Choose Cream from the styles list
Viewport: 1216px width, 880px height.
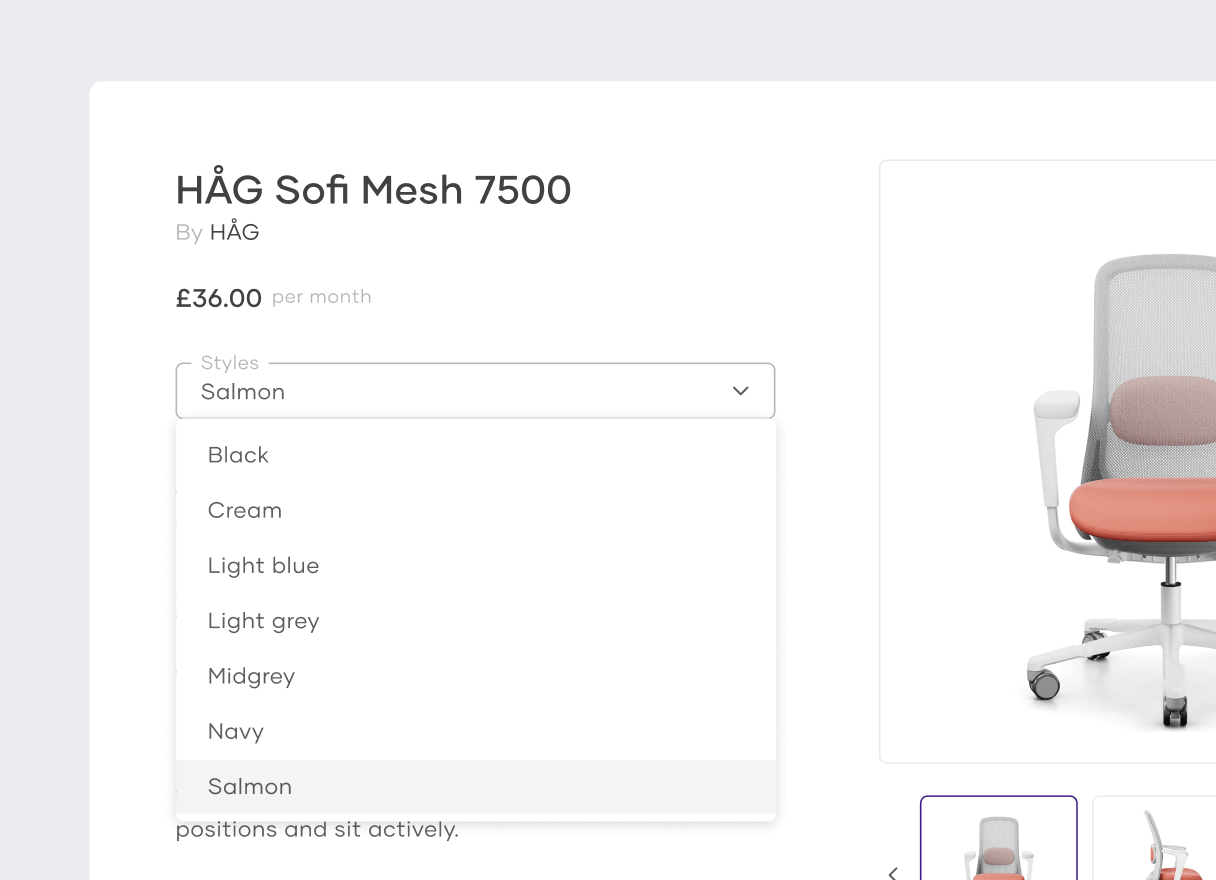[x=245, y=510]
